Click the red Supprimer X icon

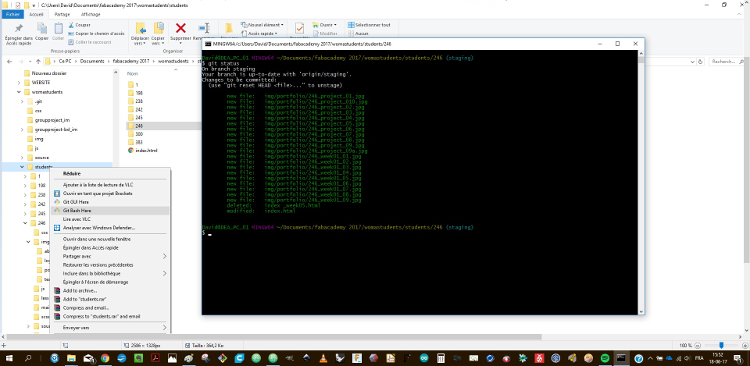[x=181, y=28]
